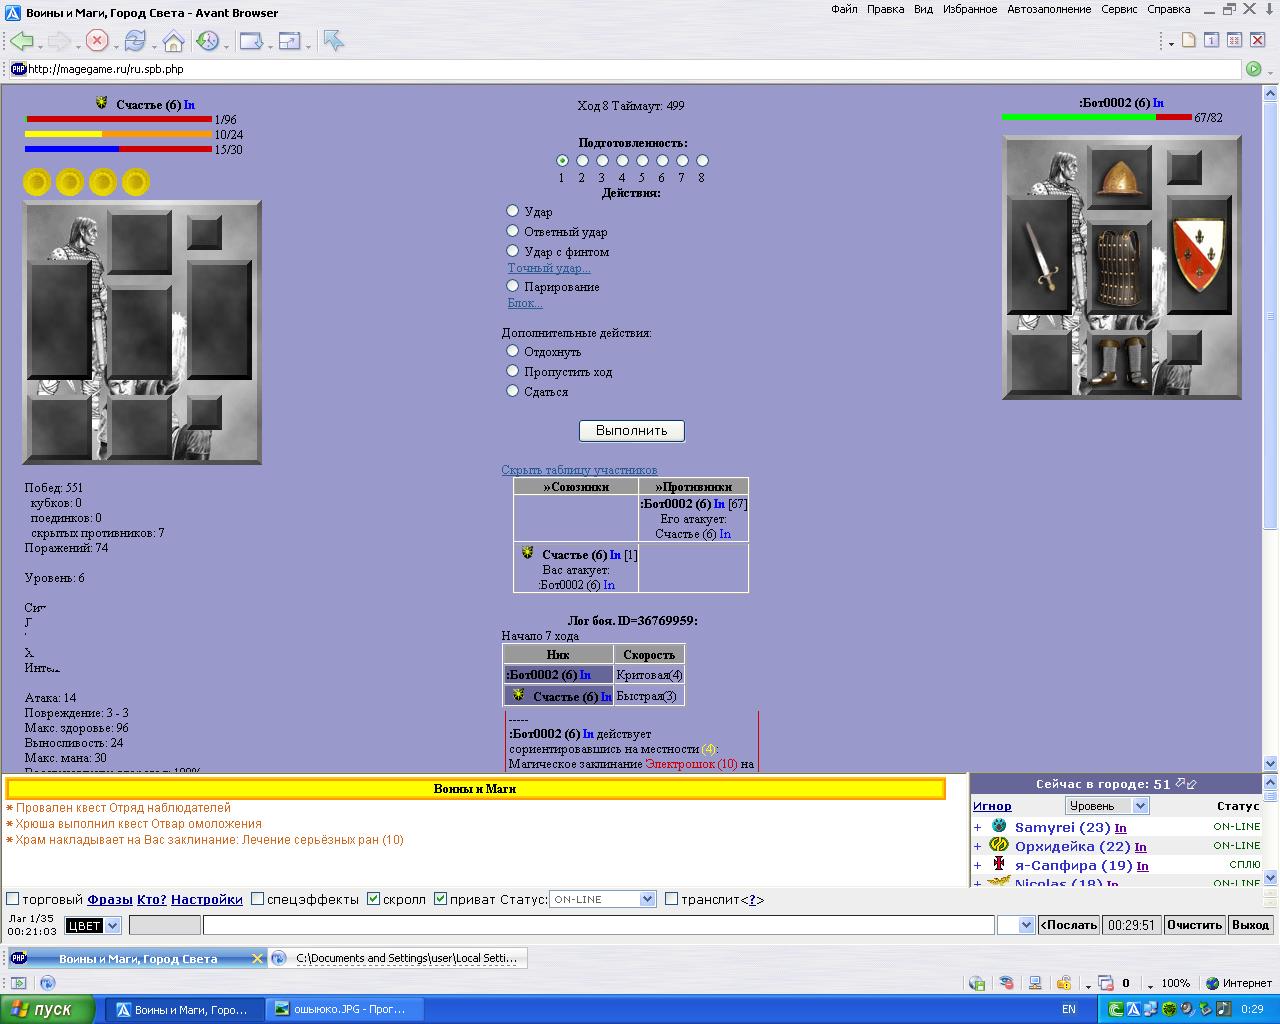Click the Очистить chat button
Image resolution: width=1280 pixels, height=1024 pixels.
tap(1194, 925)
